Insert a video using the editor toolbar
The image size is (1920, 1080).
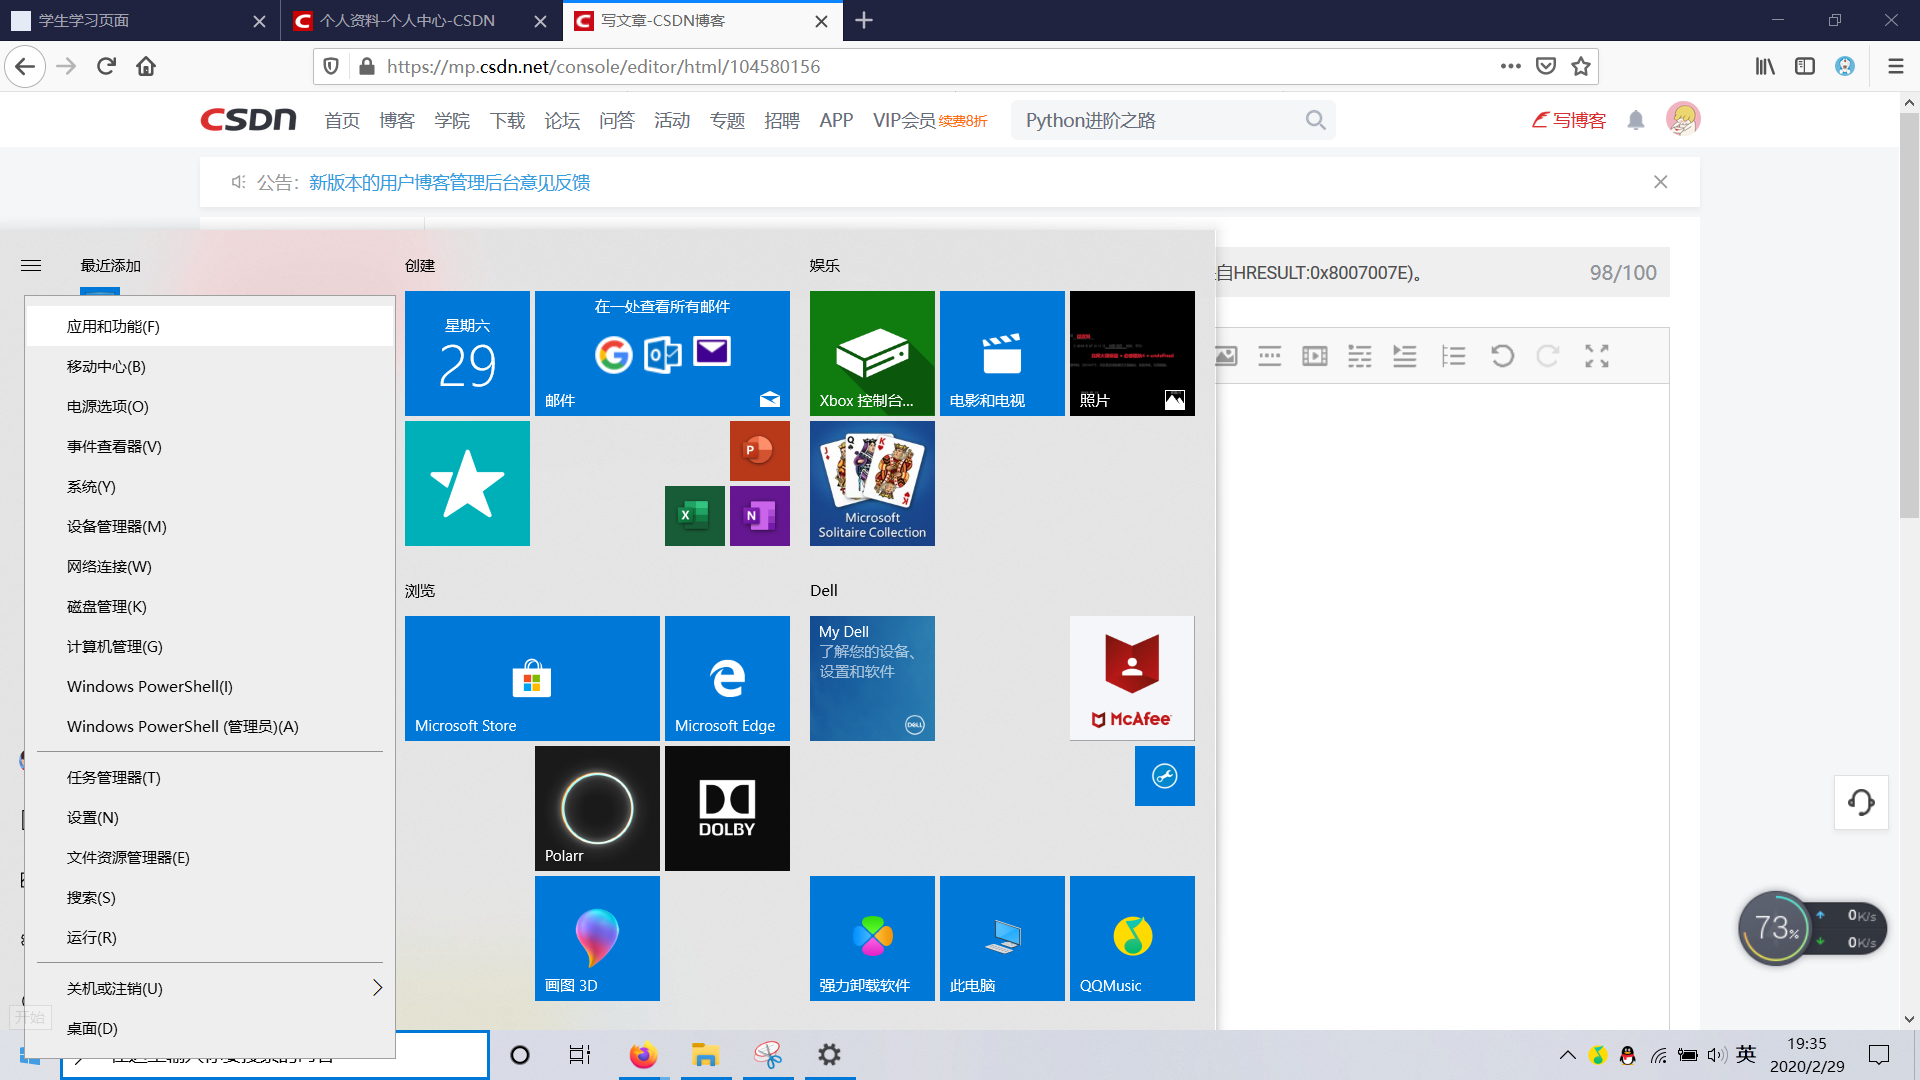click(x=1315, y=355)
